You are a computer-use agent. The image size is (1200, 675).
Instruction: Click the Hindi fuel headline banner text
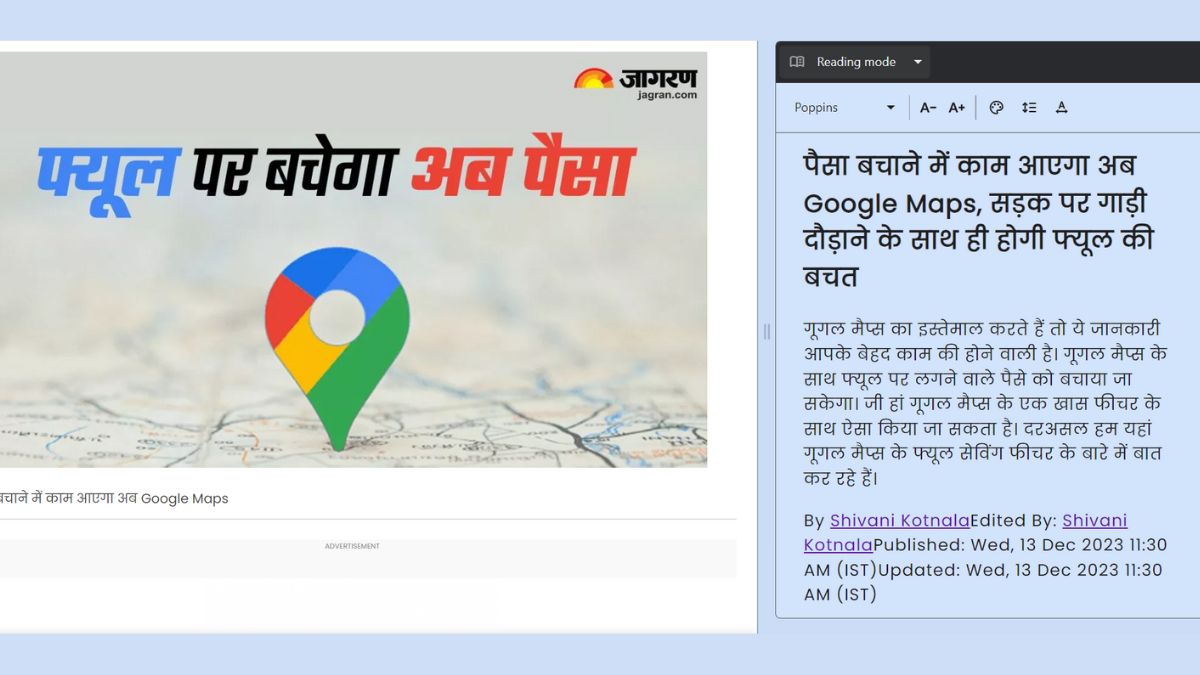point(336,172)
